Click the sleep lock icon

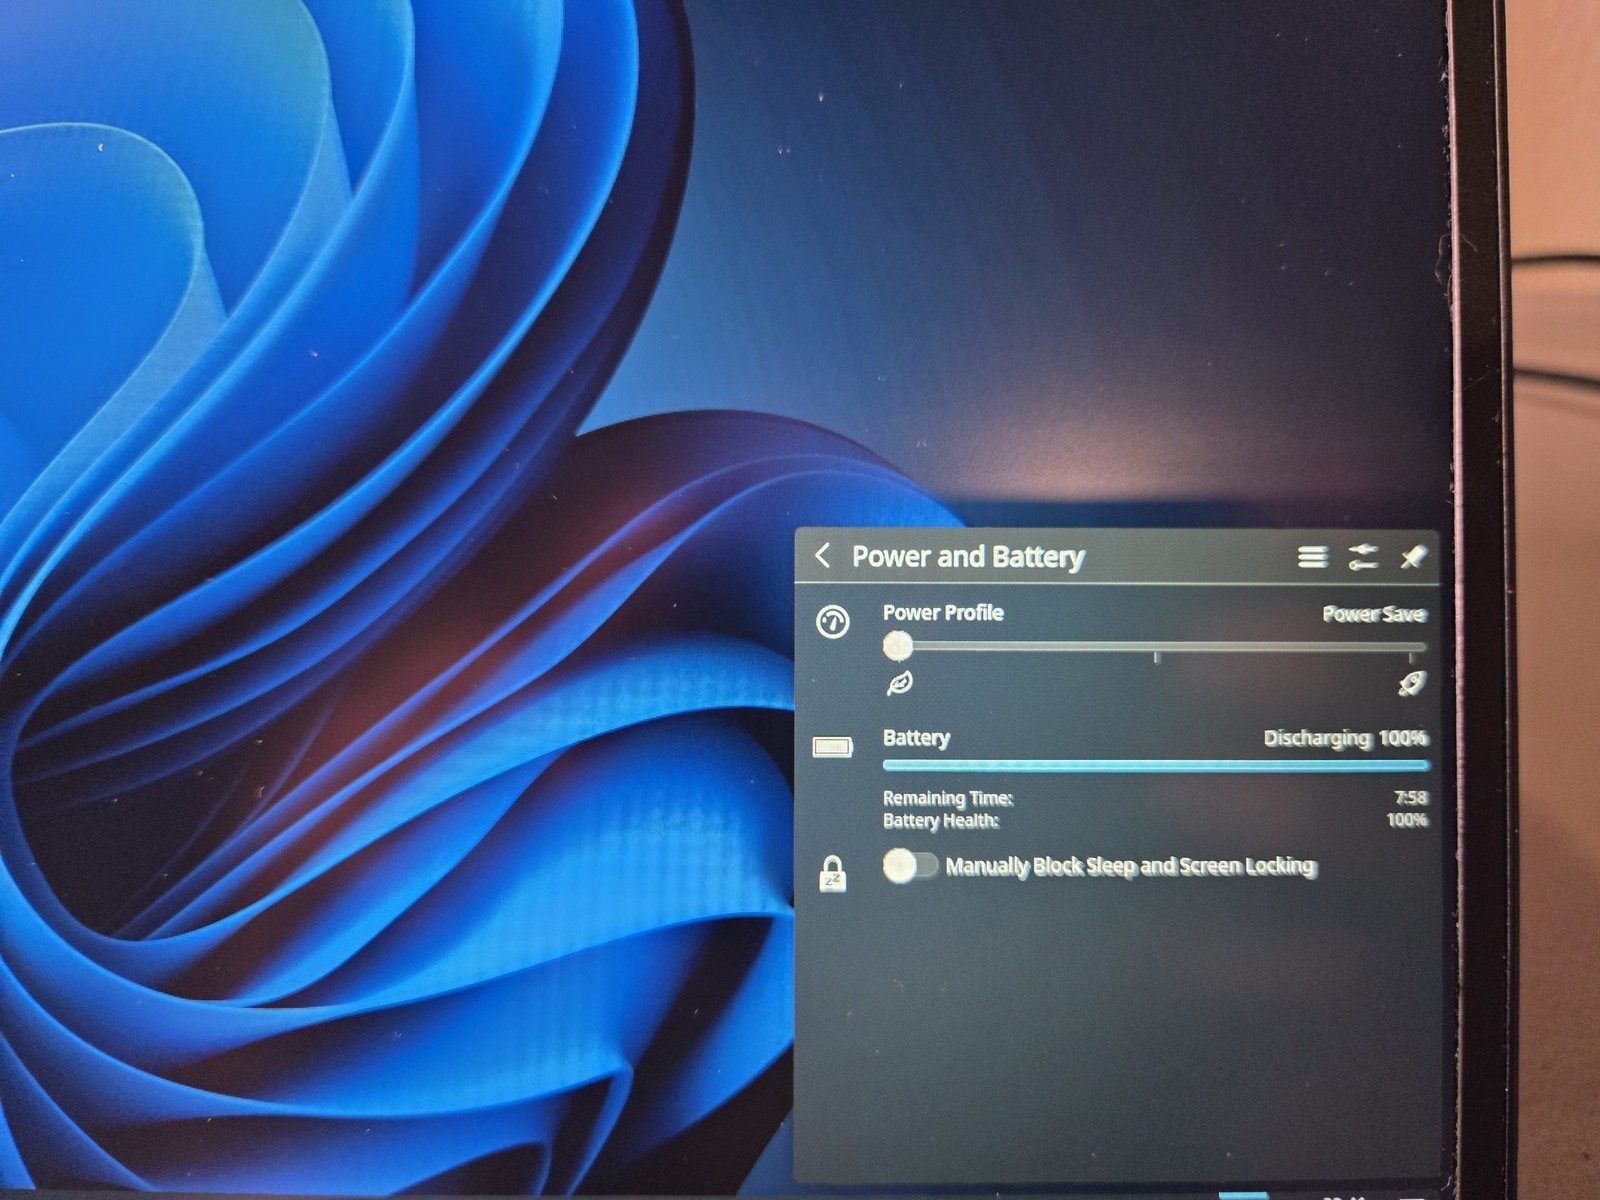click(x=832, y=874)
